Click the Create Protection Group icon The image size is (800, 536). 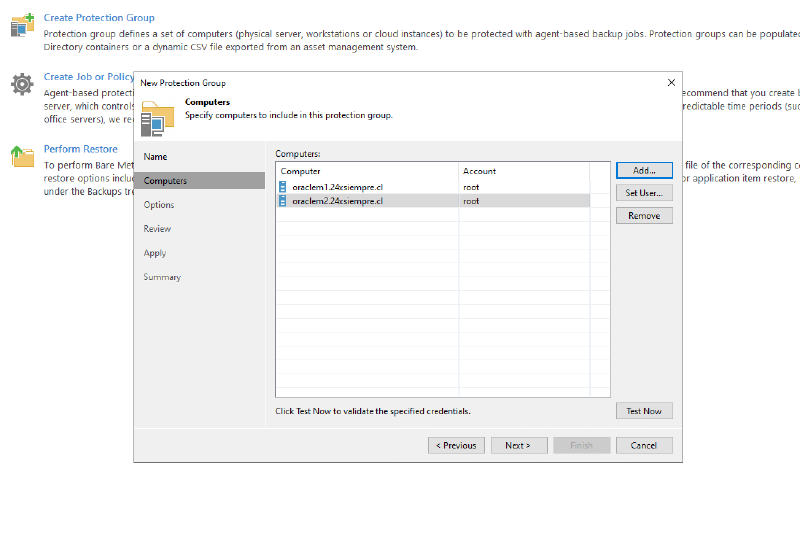(22, 25)
